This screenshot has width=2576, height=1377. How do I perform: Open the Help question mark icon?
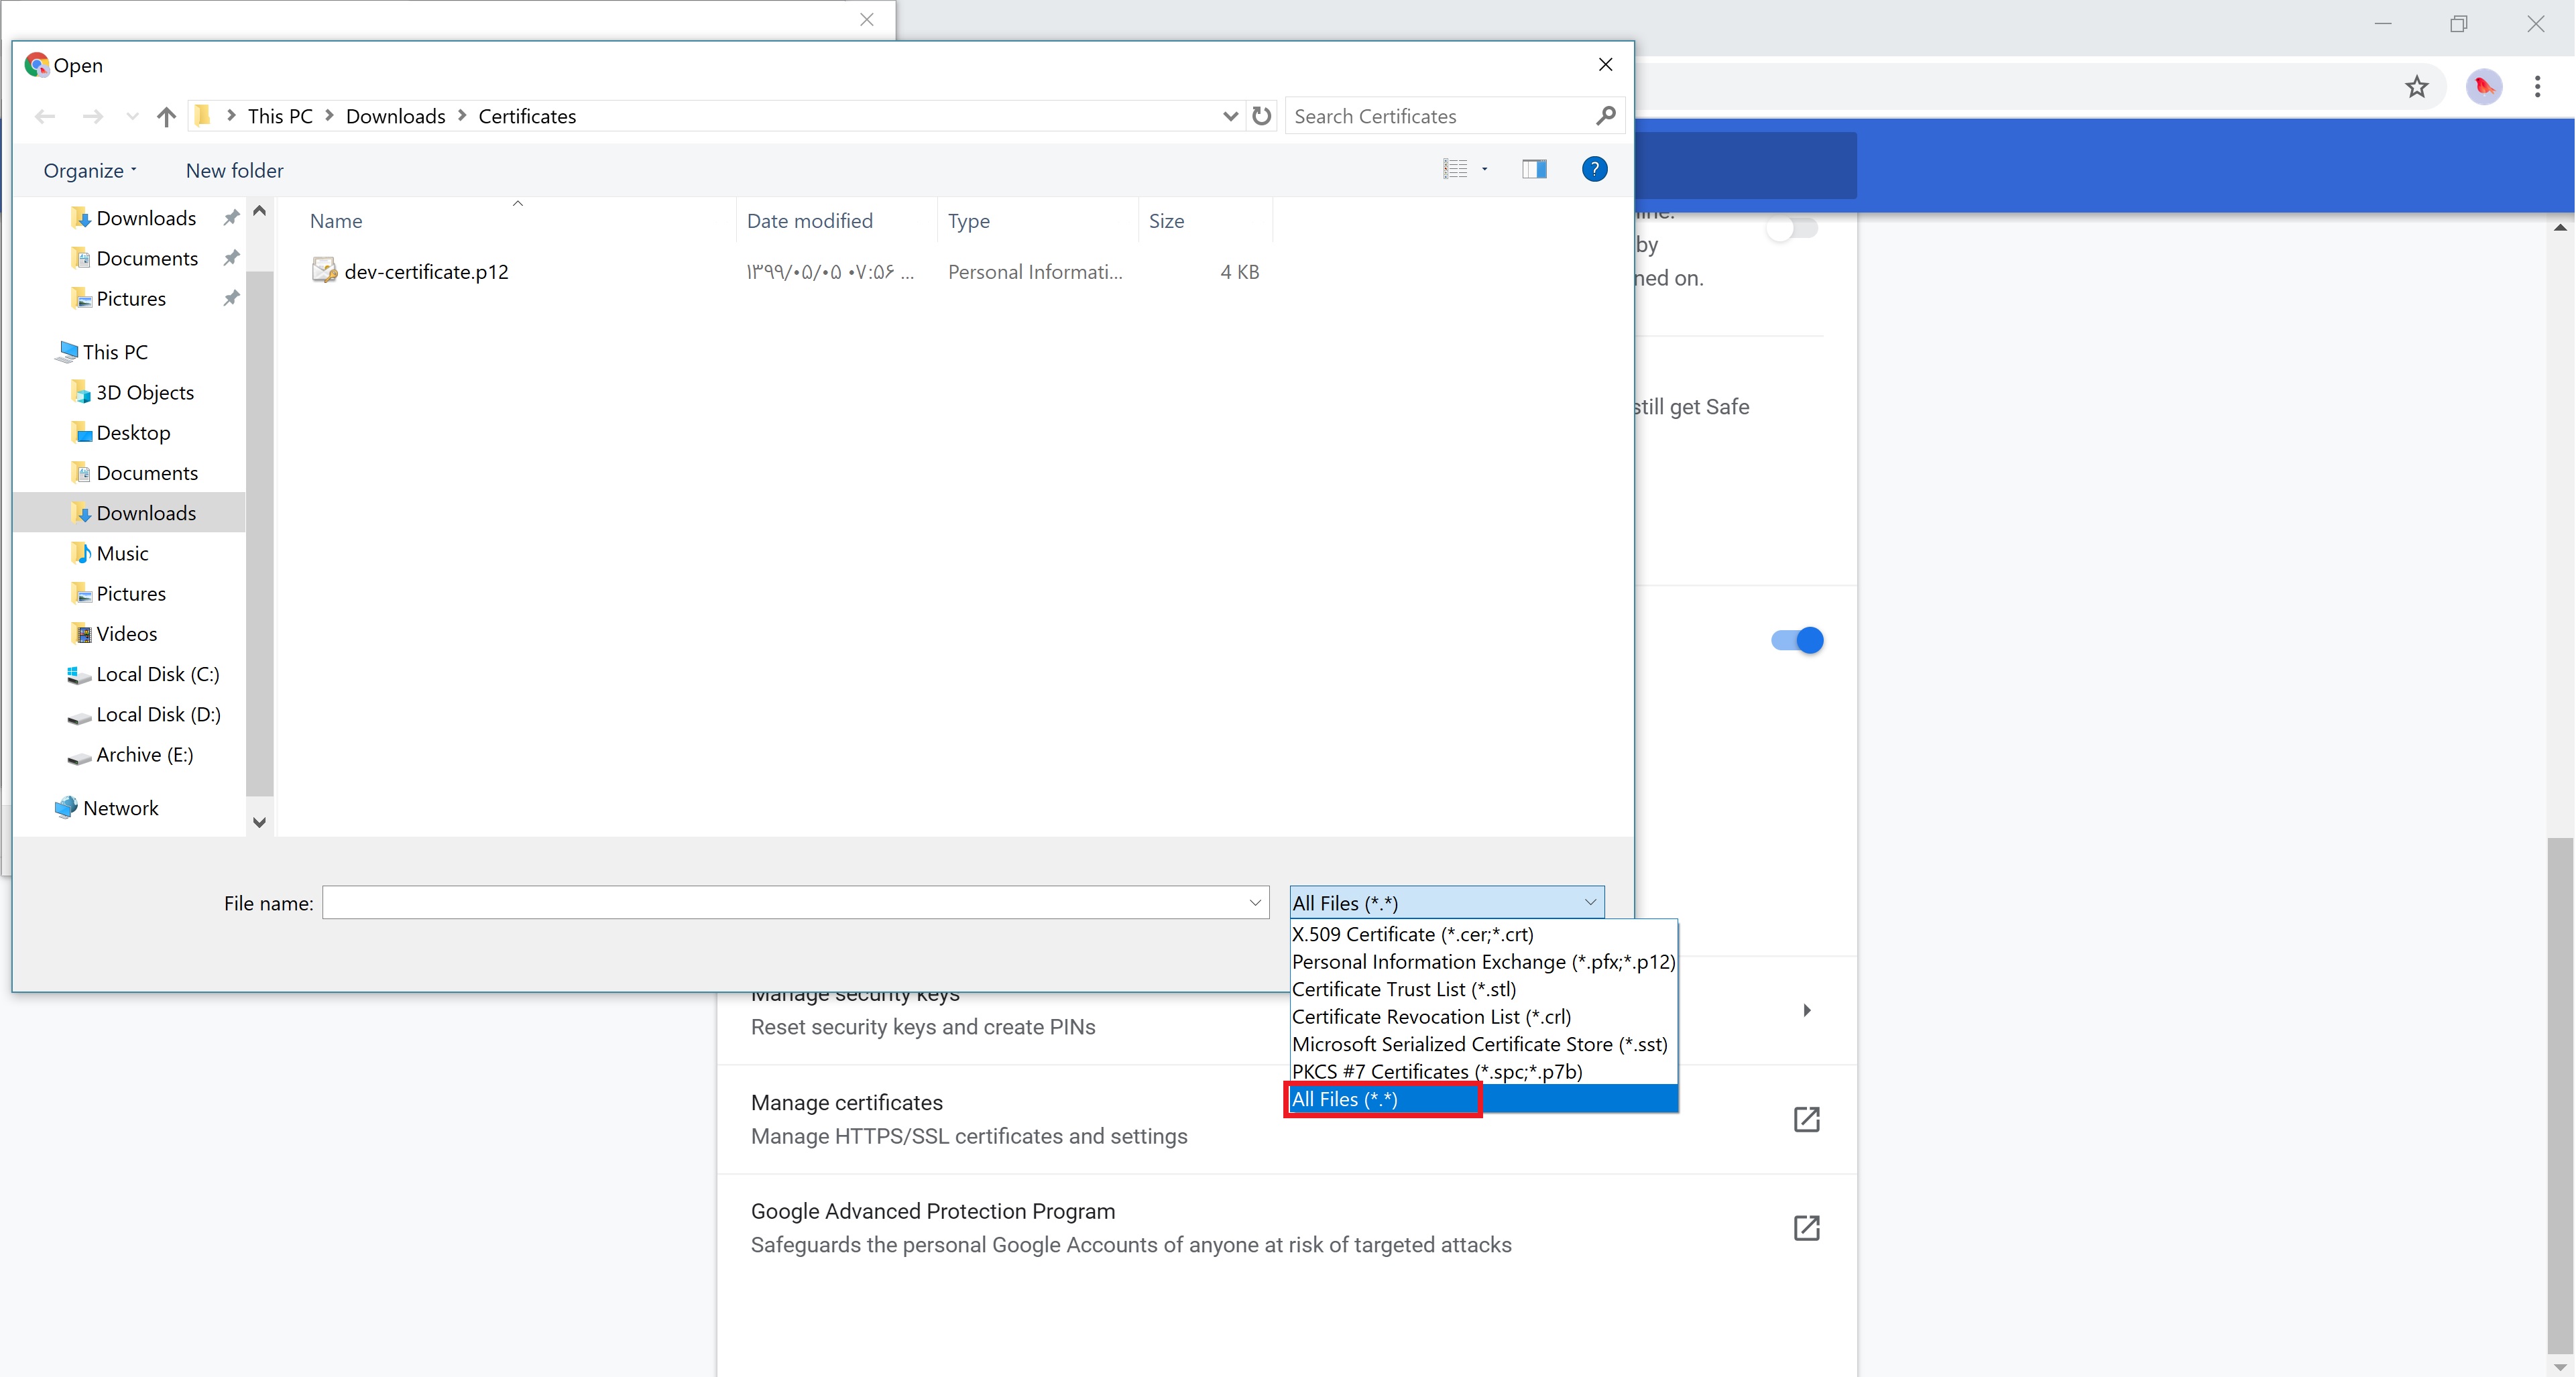pos(1594,169)
